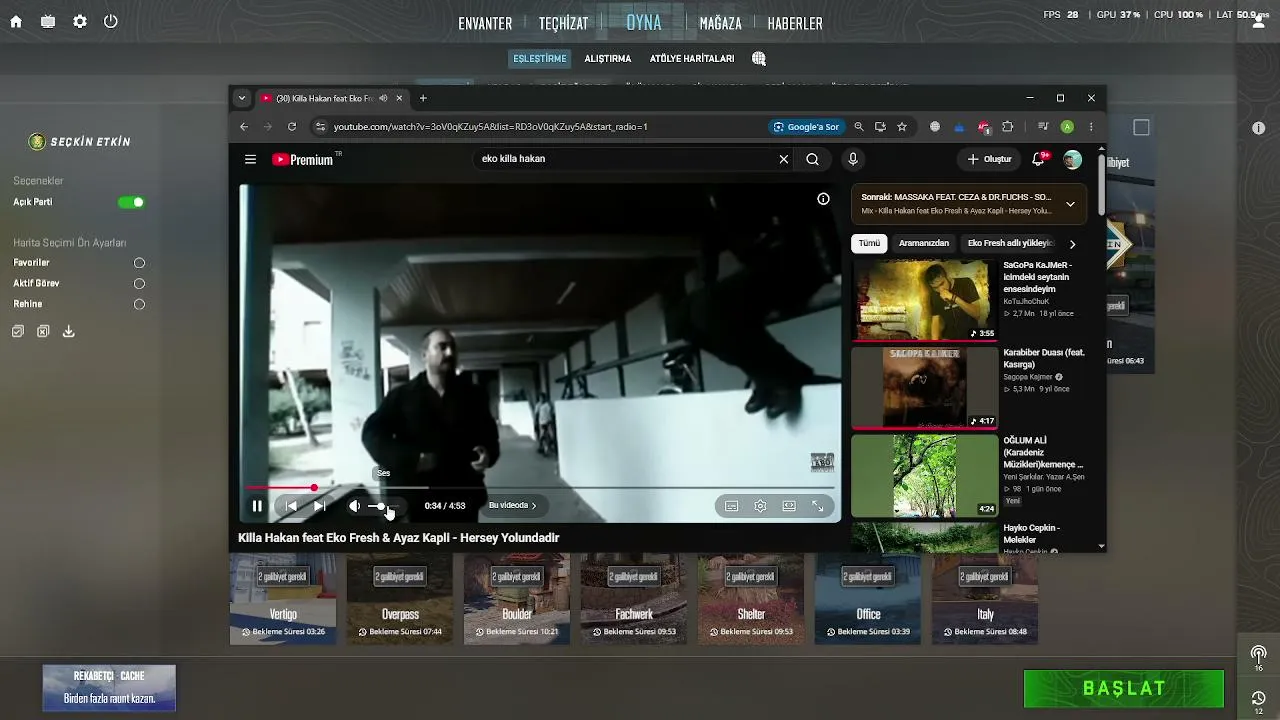Expand the Sonraki playlist panel chevron

[1070, 204]
